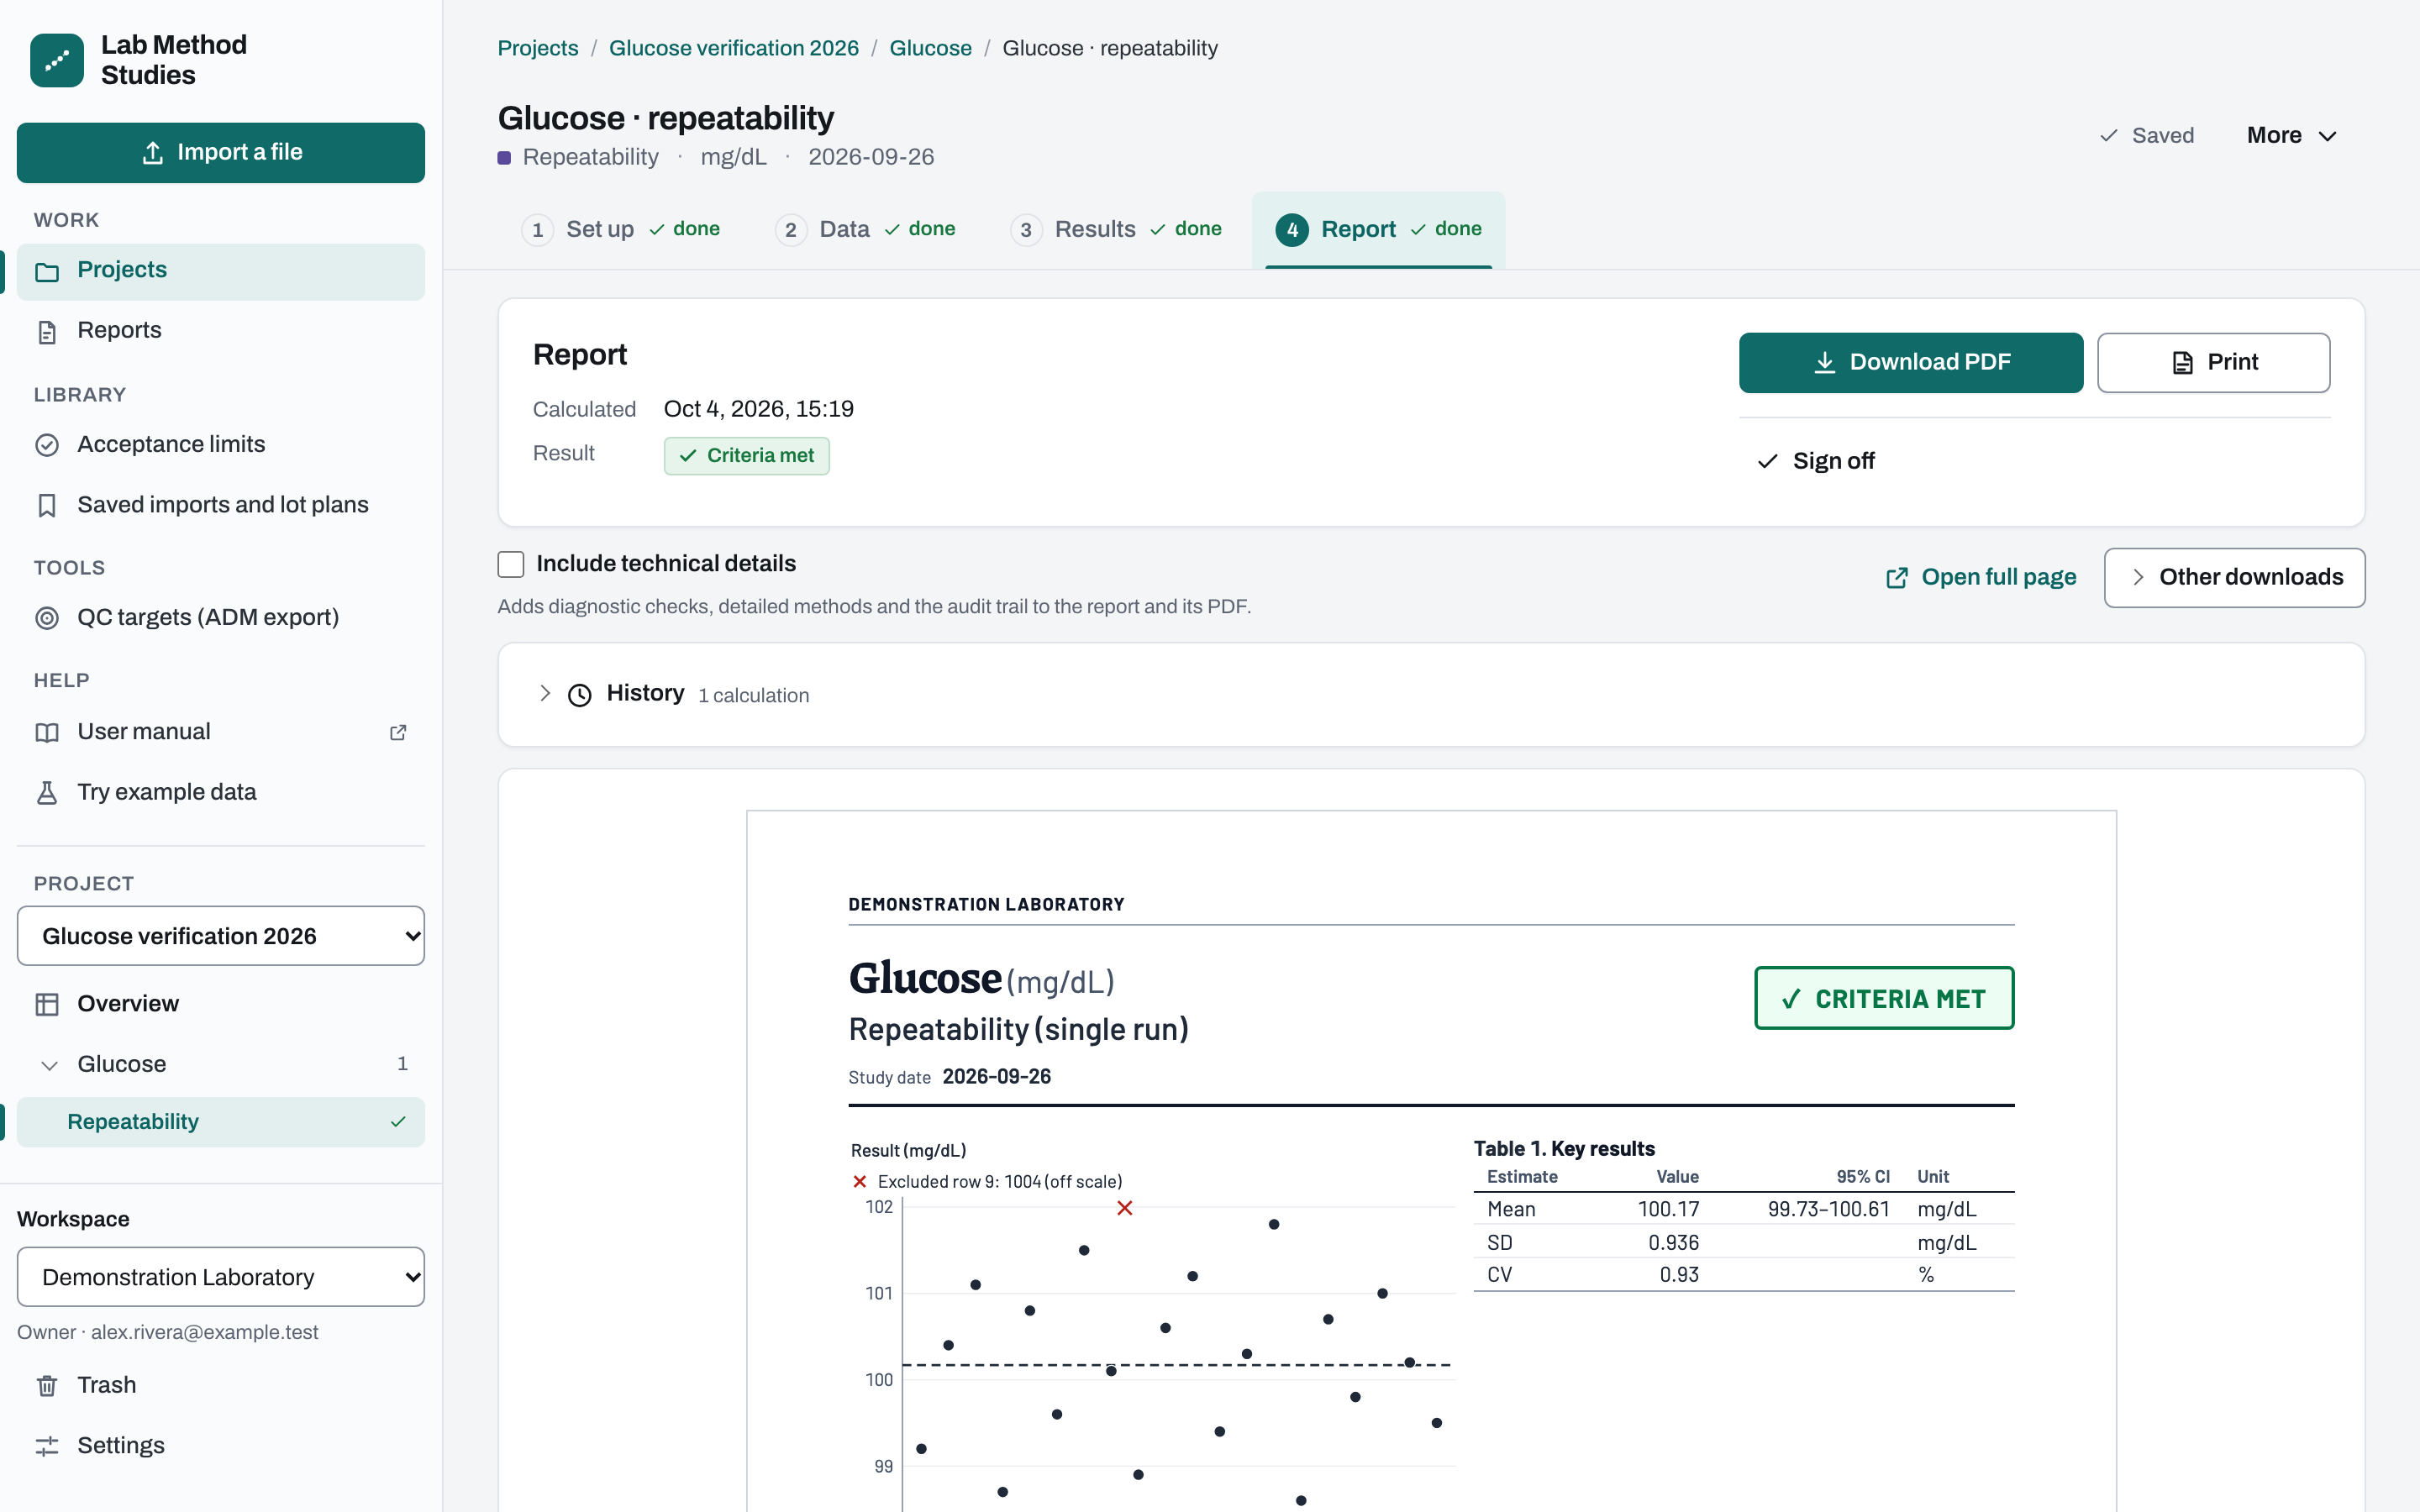The width and height of the screenshot is (2420, 1512).
Task: Open the Demonstration Laboratory workspace selector
Action: pyautogui.click(x=220, y=1277)
